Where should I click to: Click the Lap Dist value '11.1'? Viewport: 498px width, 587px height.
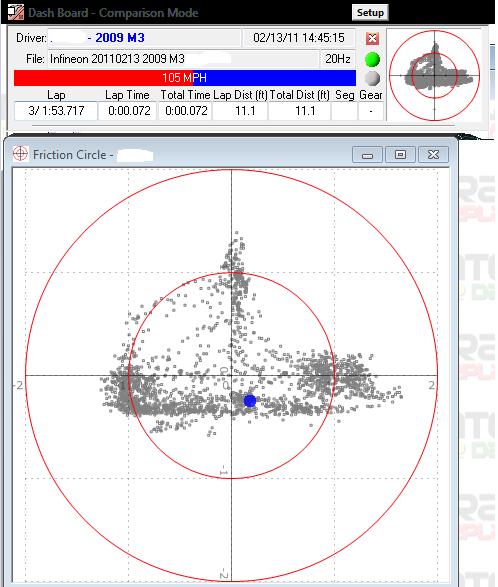click(x=240, y=111)
